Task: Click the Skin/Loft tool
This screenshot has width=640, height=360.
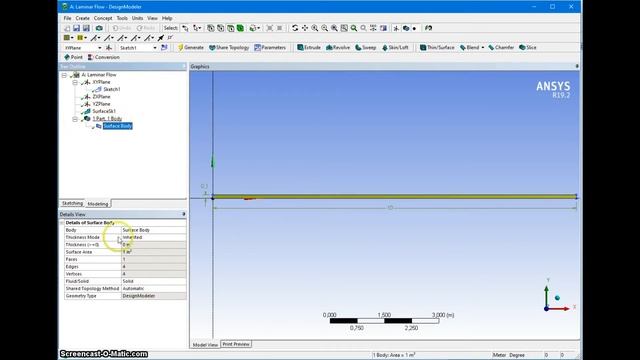Action: [395, 48]
